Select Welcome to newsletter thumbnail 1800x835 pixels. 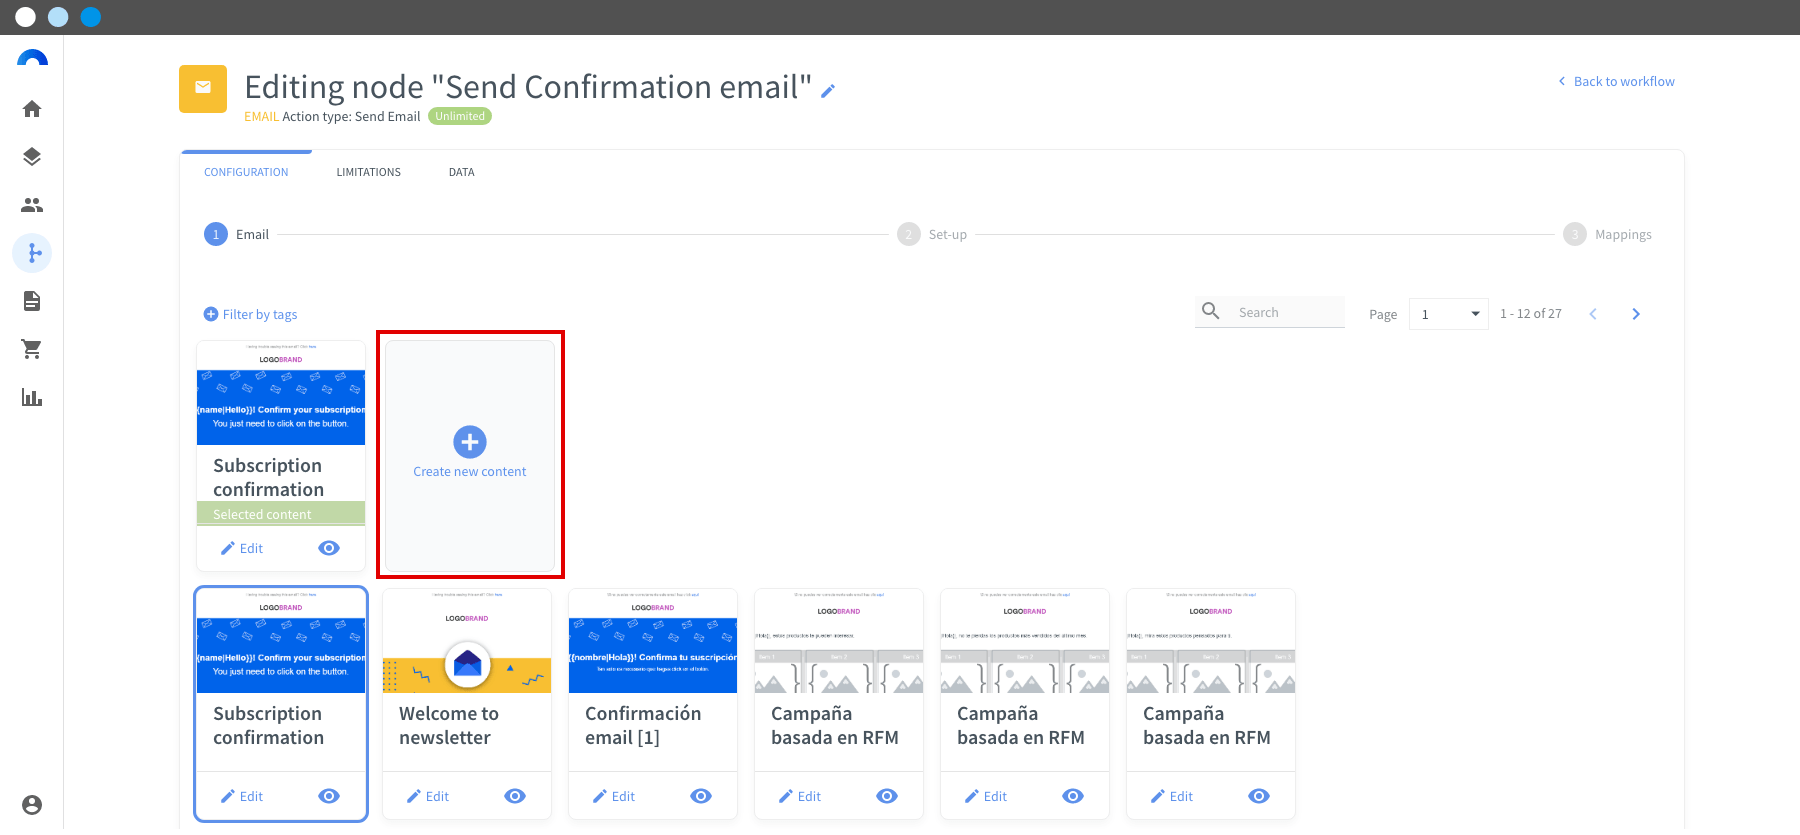click(467, 641)
